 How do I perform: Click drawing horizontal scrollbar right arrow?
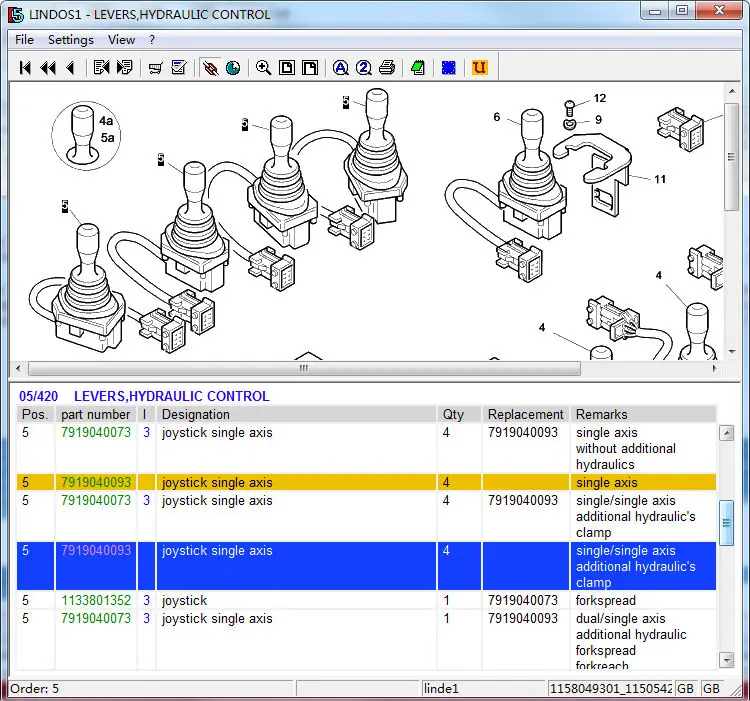click(x=715, y=368)
